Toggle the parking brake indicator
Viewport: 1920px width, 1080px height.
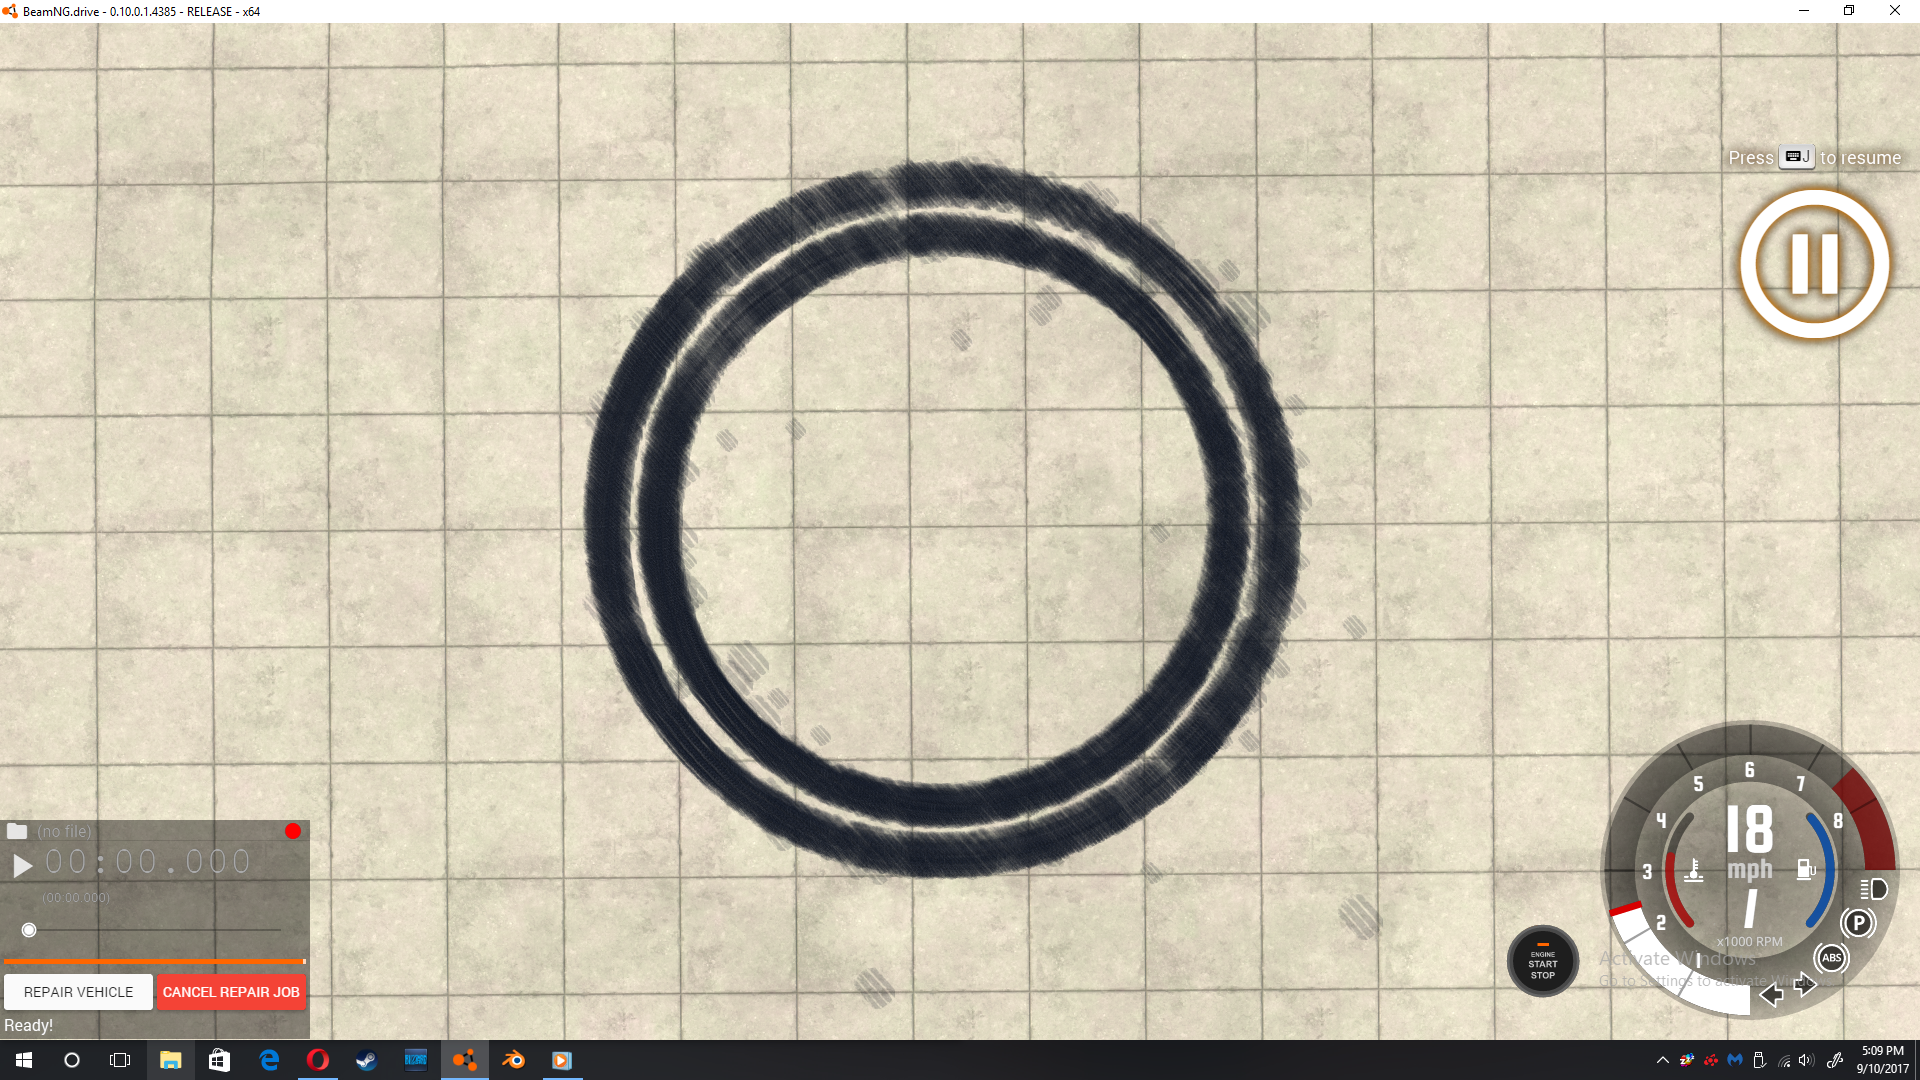coord(1858,923)
